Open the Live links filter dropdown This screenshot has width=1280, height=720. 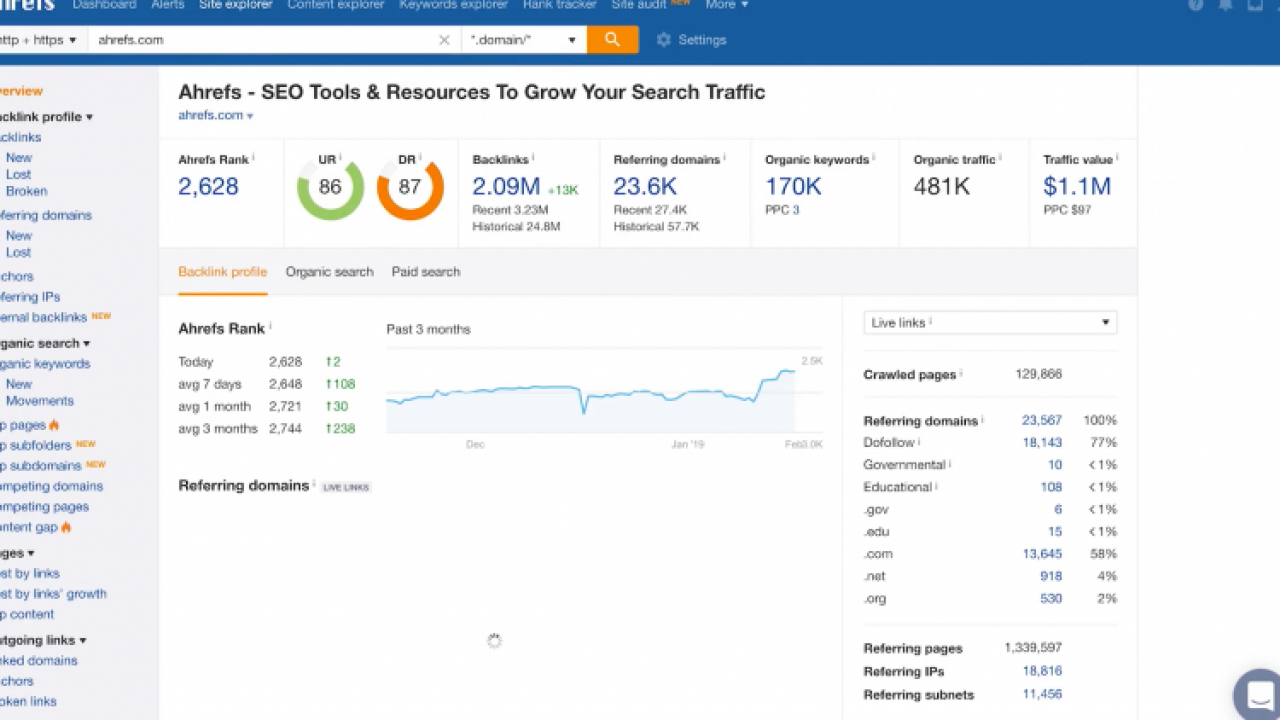tap(989, 322)
